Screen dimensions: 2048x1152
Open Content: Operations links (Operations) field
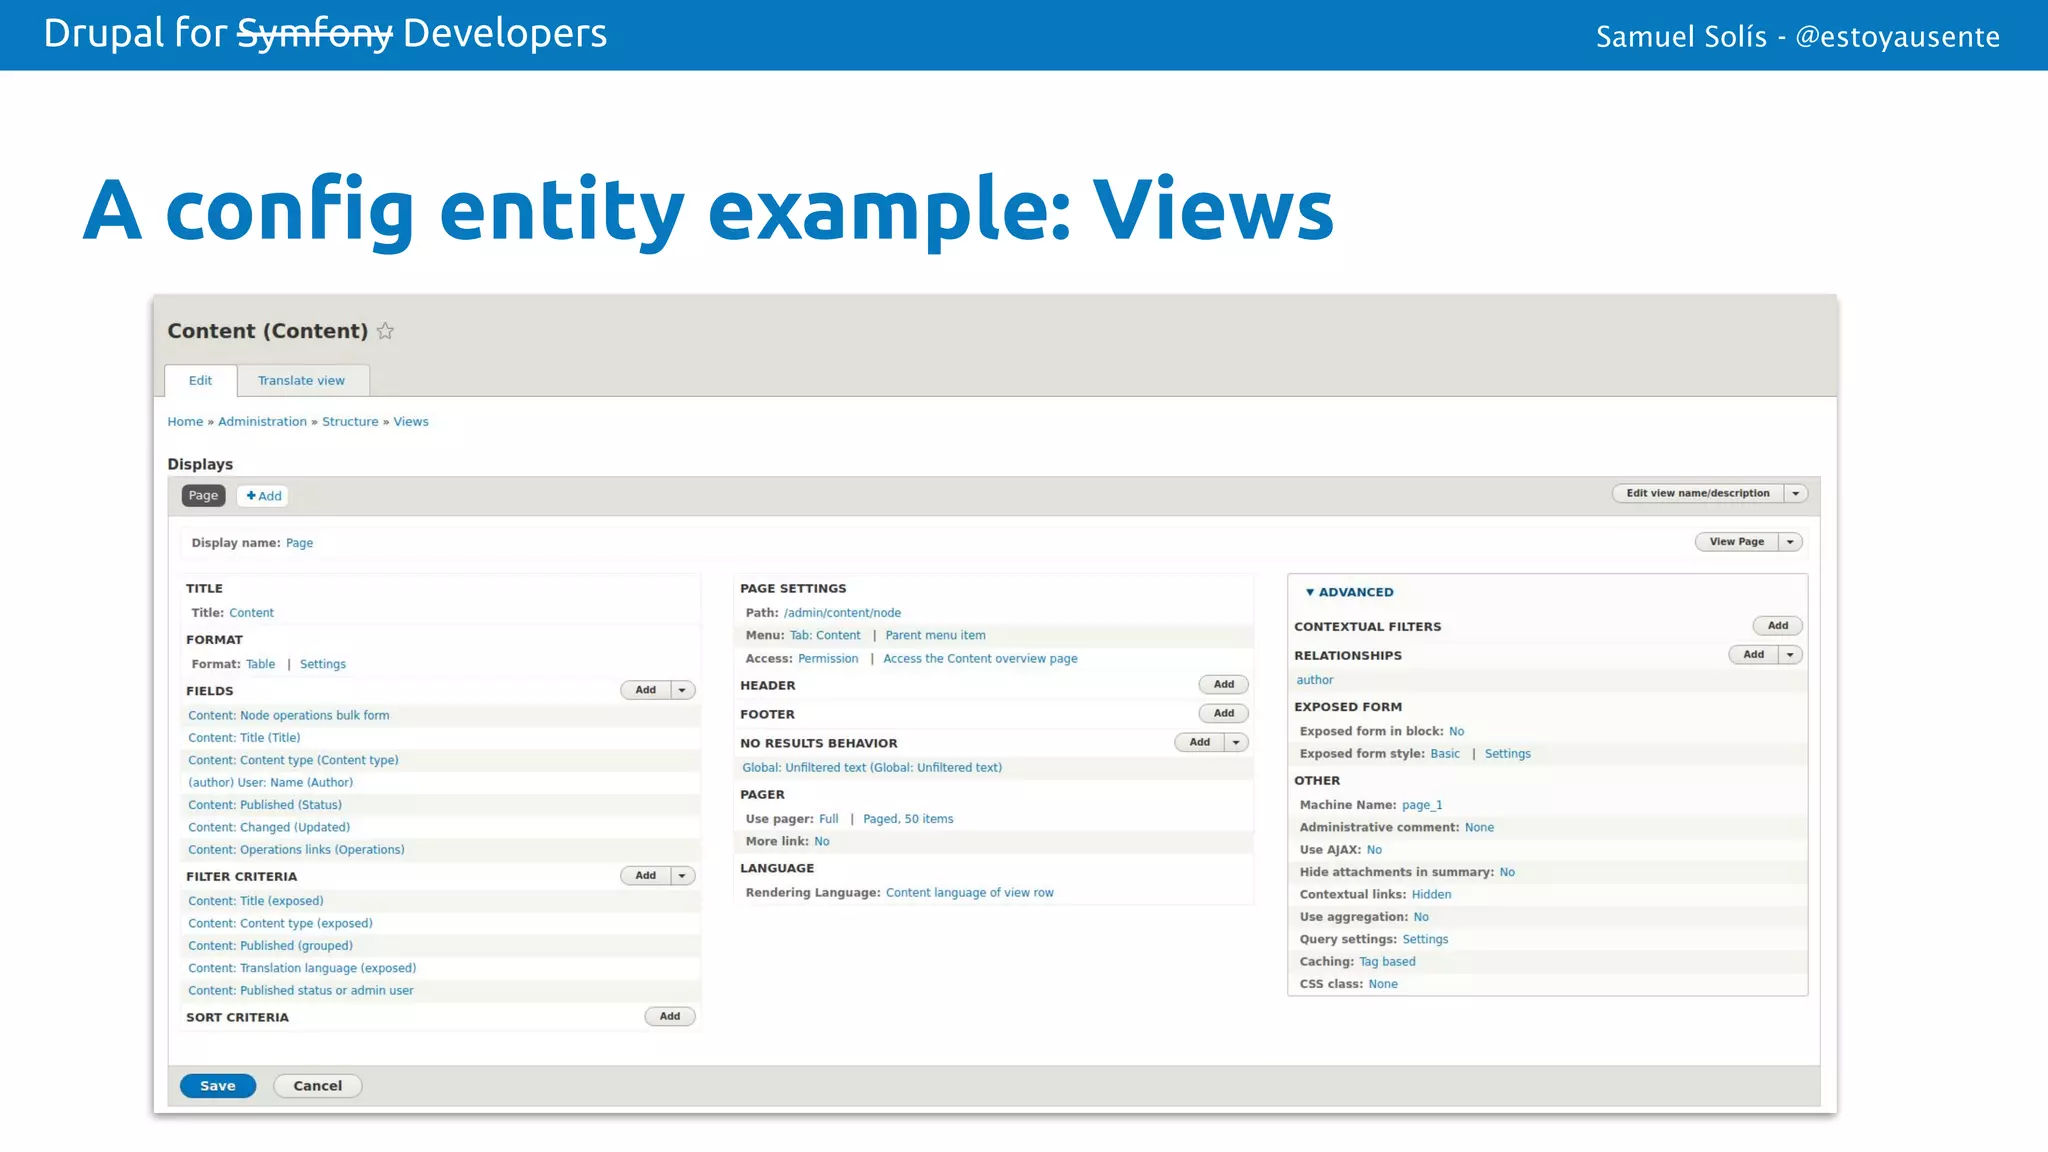tap(296, 850)
